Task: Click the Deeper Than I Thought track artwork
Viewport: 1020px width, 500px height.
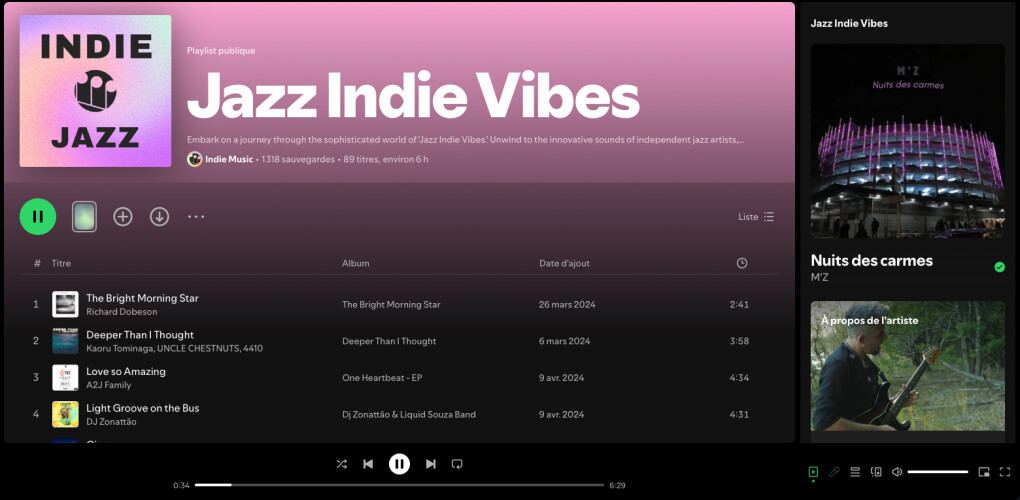Action: tap(65, 341)
